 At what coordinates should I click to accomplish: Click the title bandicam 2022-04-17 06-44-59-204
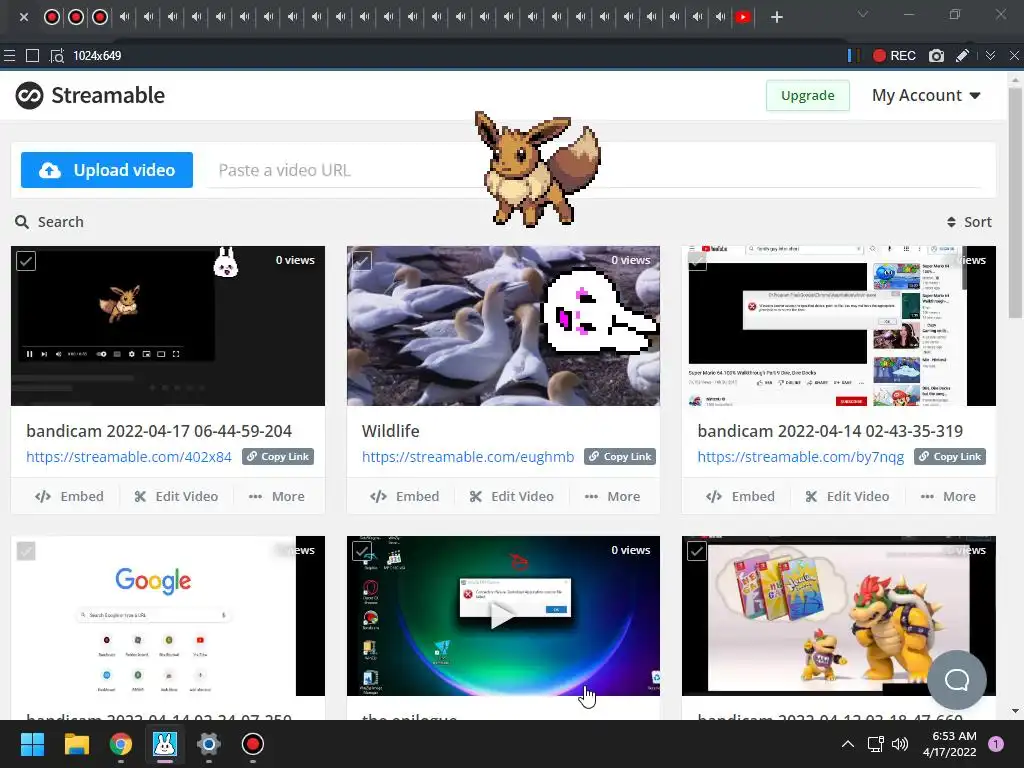(x=159, y=431)
